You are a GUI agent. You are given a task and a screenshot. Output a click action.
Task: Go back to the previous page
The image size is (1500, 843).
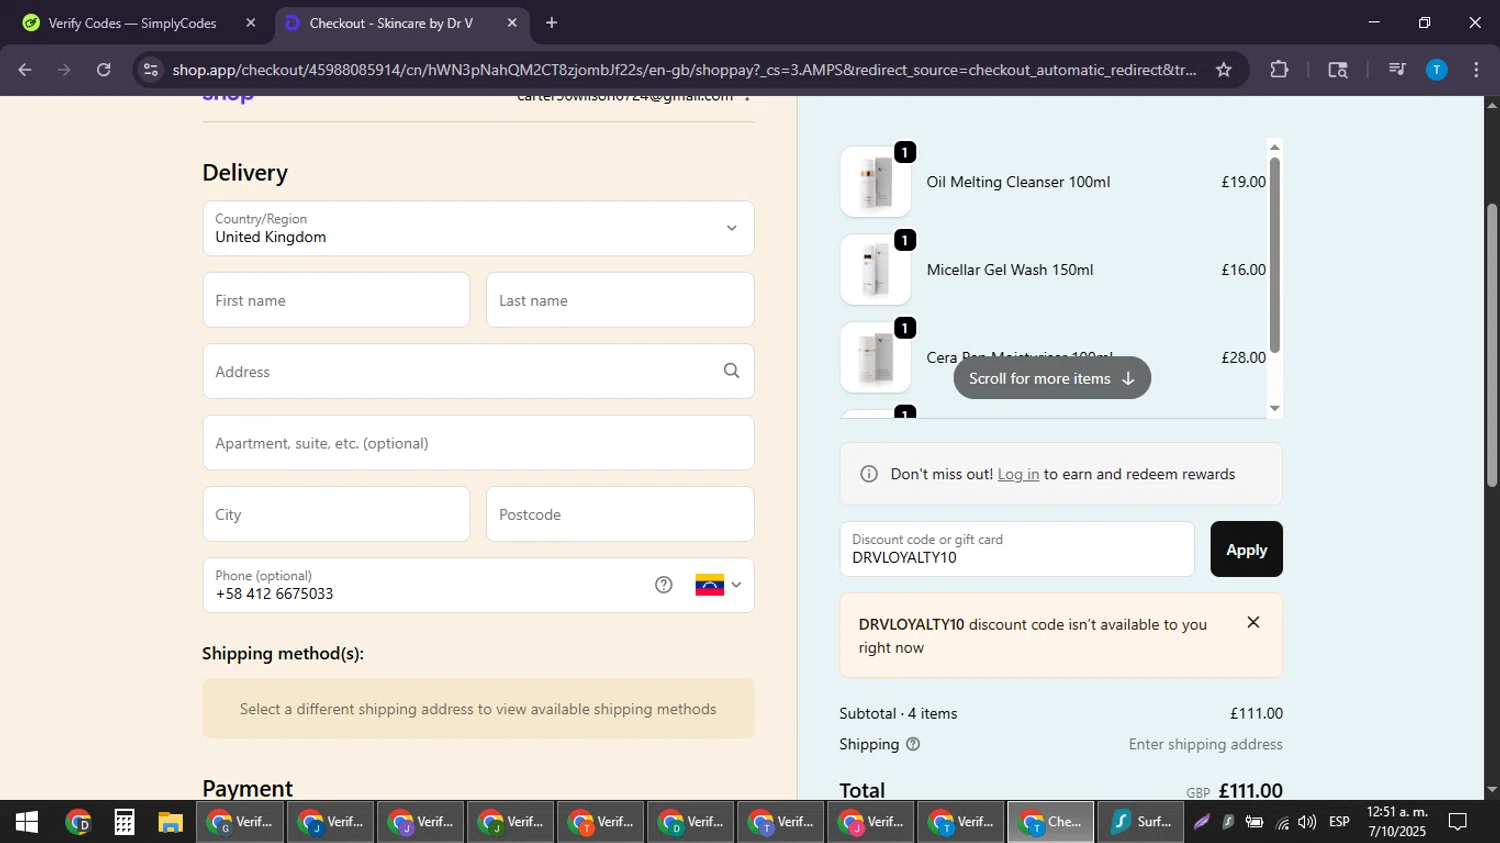coord(25,70)
